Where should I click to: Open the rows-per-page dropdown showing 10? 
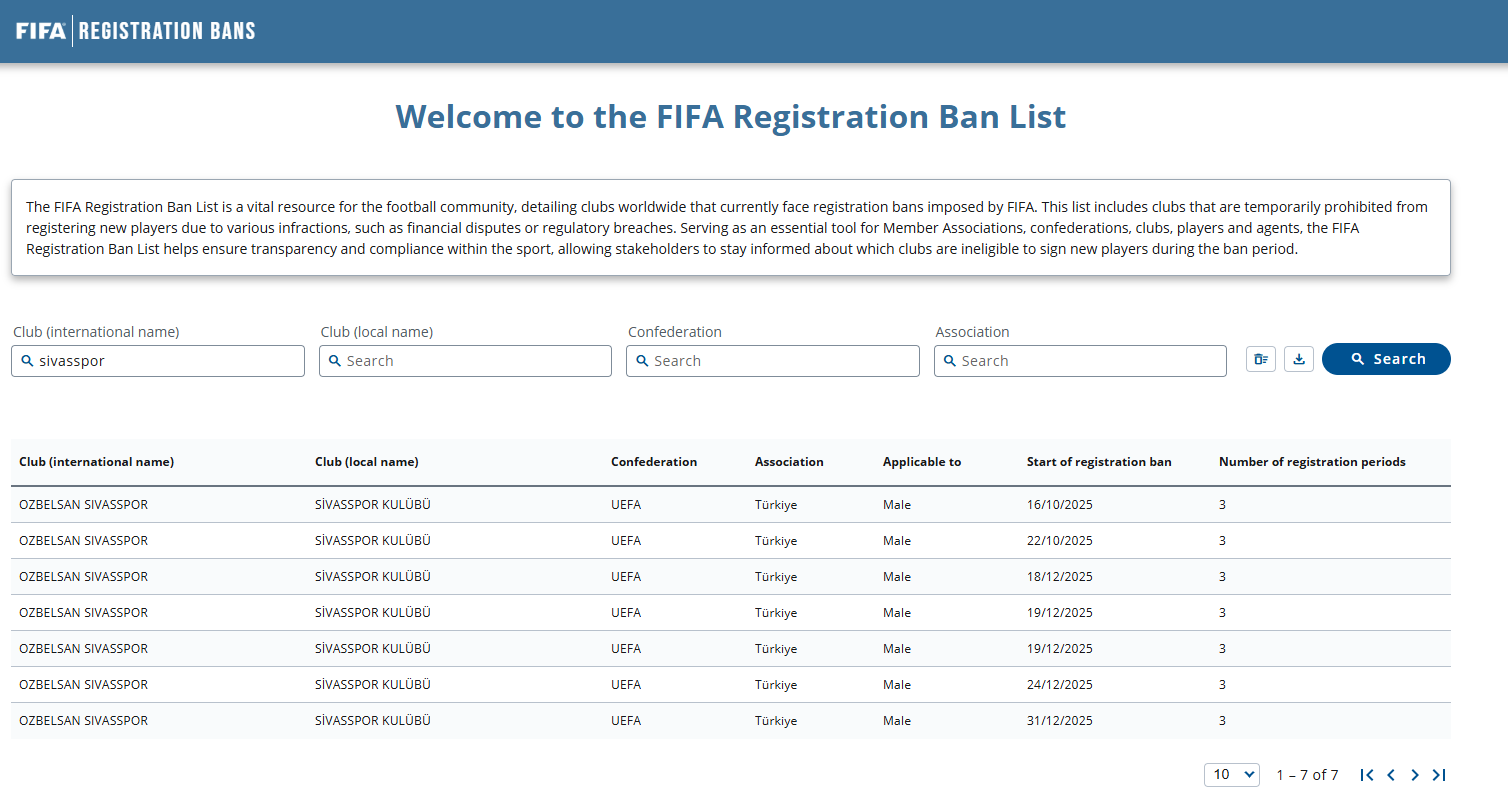(x=1231, y=774)
